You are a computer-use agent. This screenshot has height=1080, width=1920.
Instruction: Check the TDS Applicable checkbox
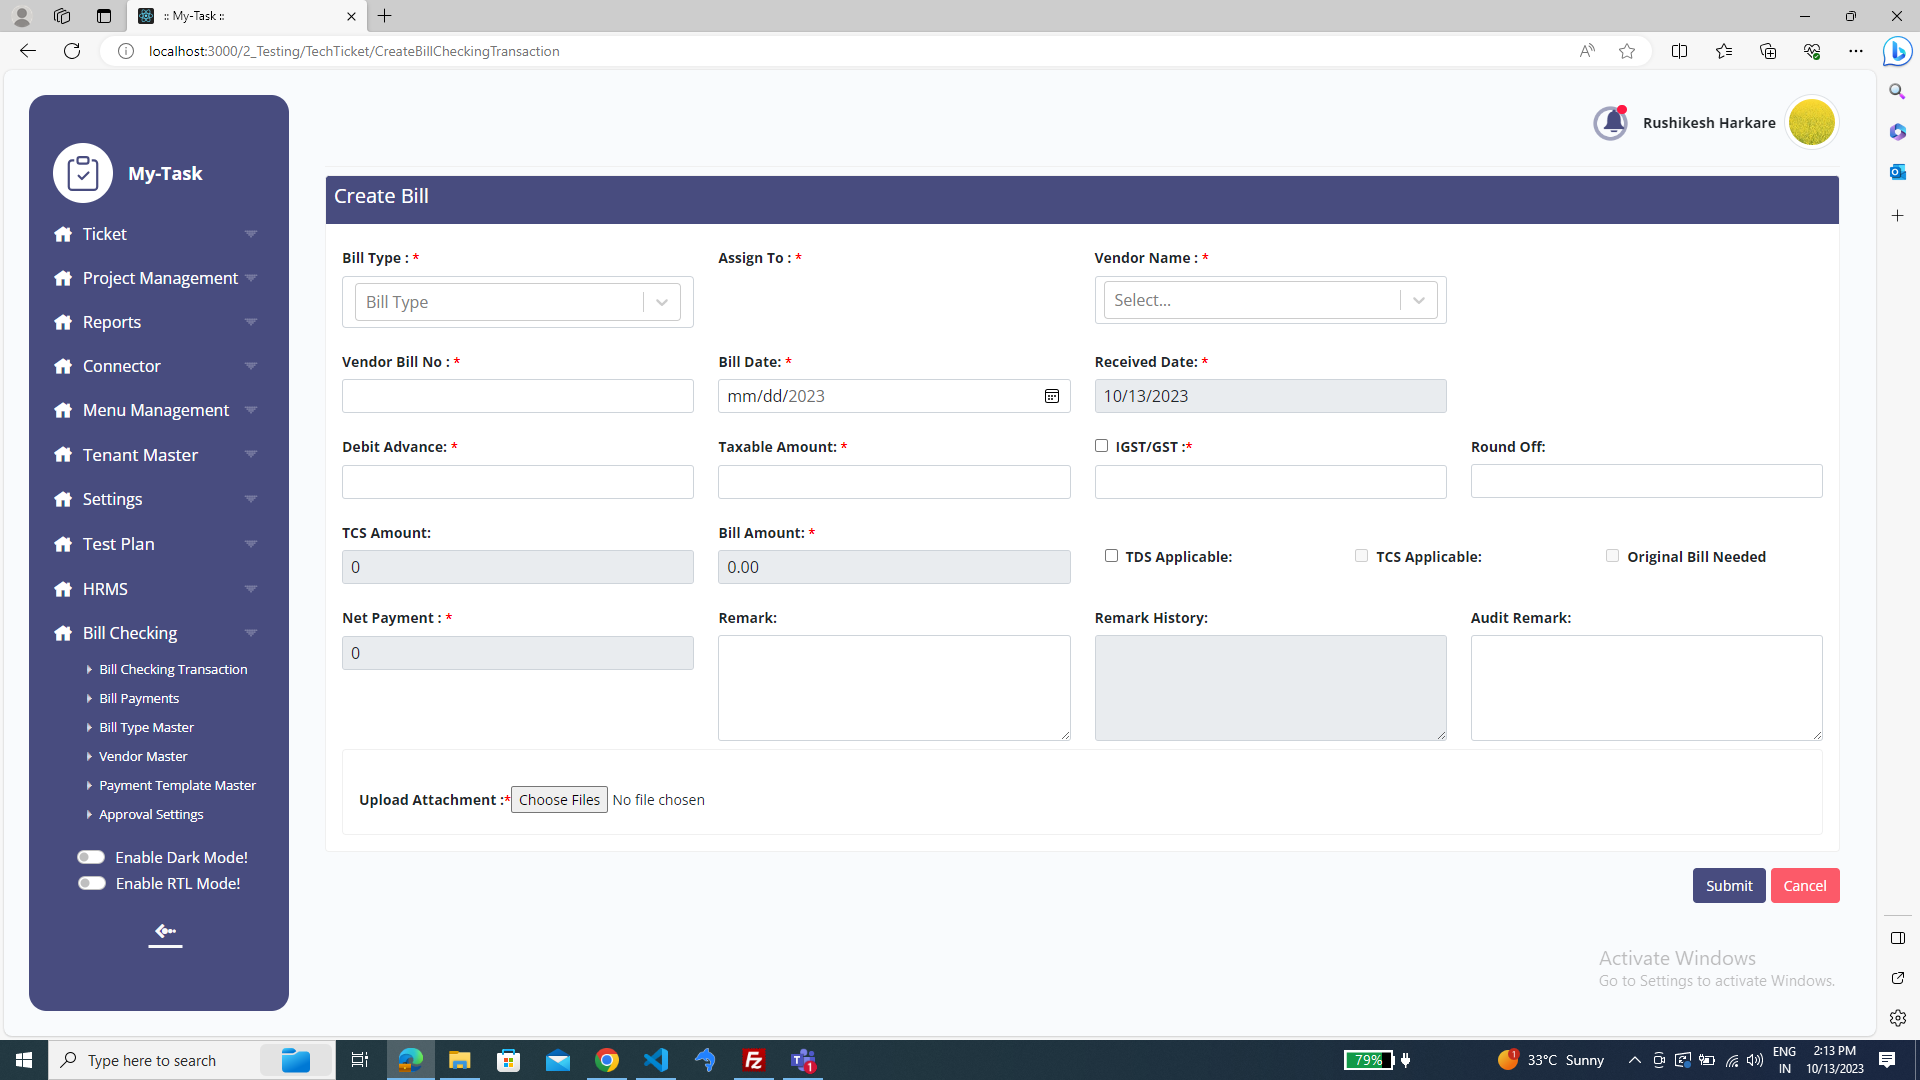click(1111, 556)
